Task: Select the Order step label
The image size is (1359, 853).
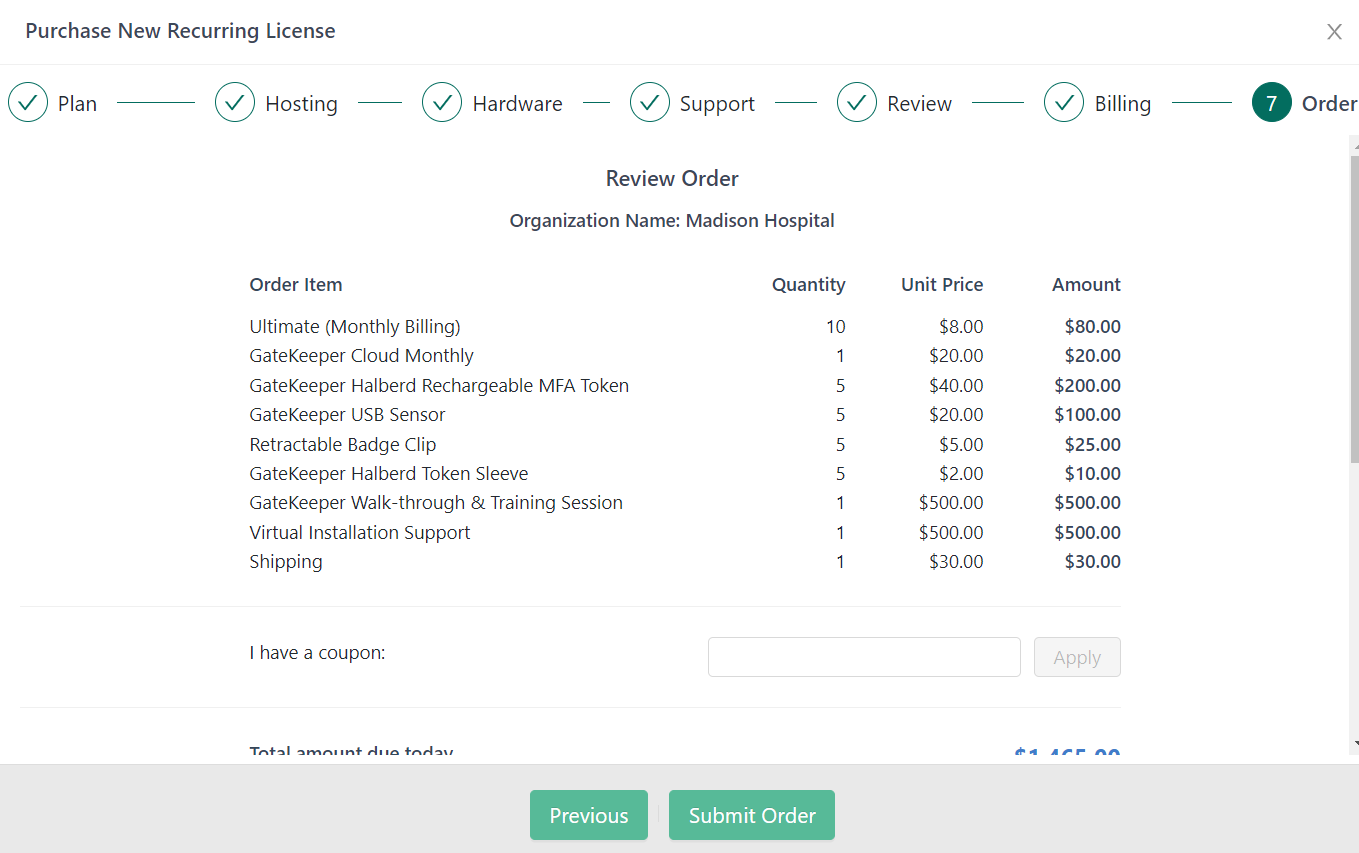Action: click(1329, 104)
